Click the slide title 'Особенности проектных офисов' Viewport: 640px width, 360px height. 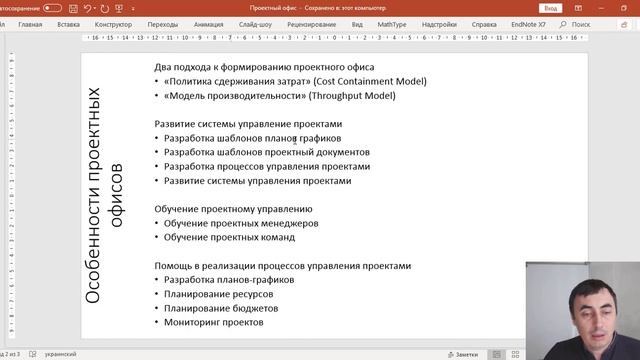pos(104,195)
